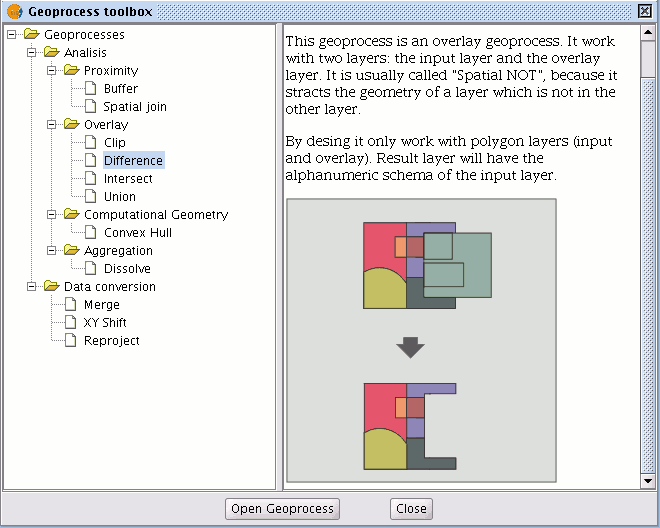This screenshot has width=660, height=528.
Task: Select the Merge geoprocess
Action: click(101, 304)
